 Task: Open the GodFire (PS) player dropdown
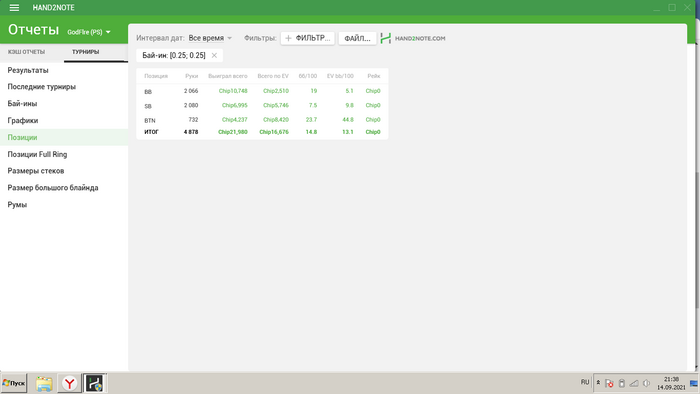click(x=89, y=32)
